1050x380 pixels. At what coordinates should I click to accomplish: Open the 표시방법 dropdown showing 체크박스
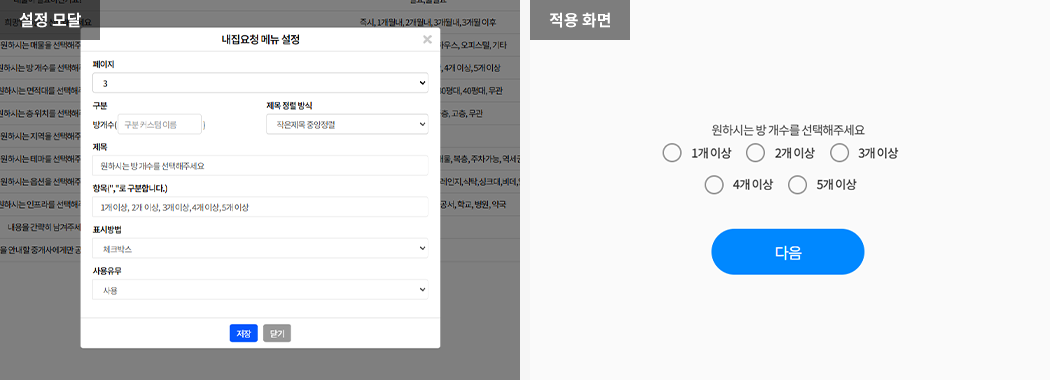[x=260, y=249]
